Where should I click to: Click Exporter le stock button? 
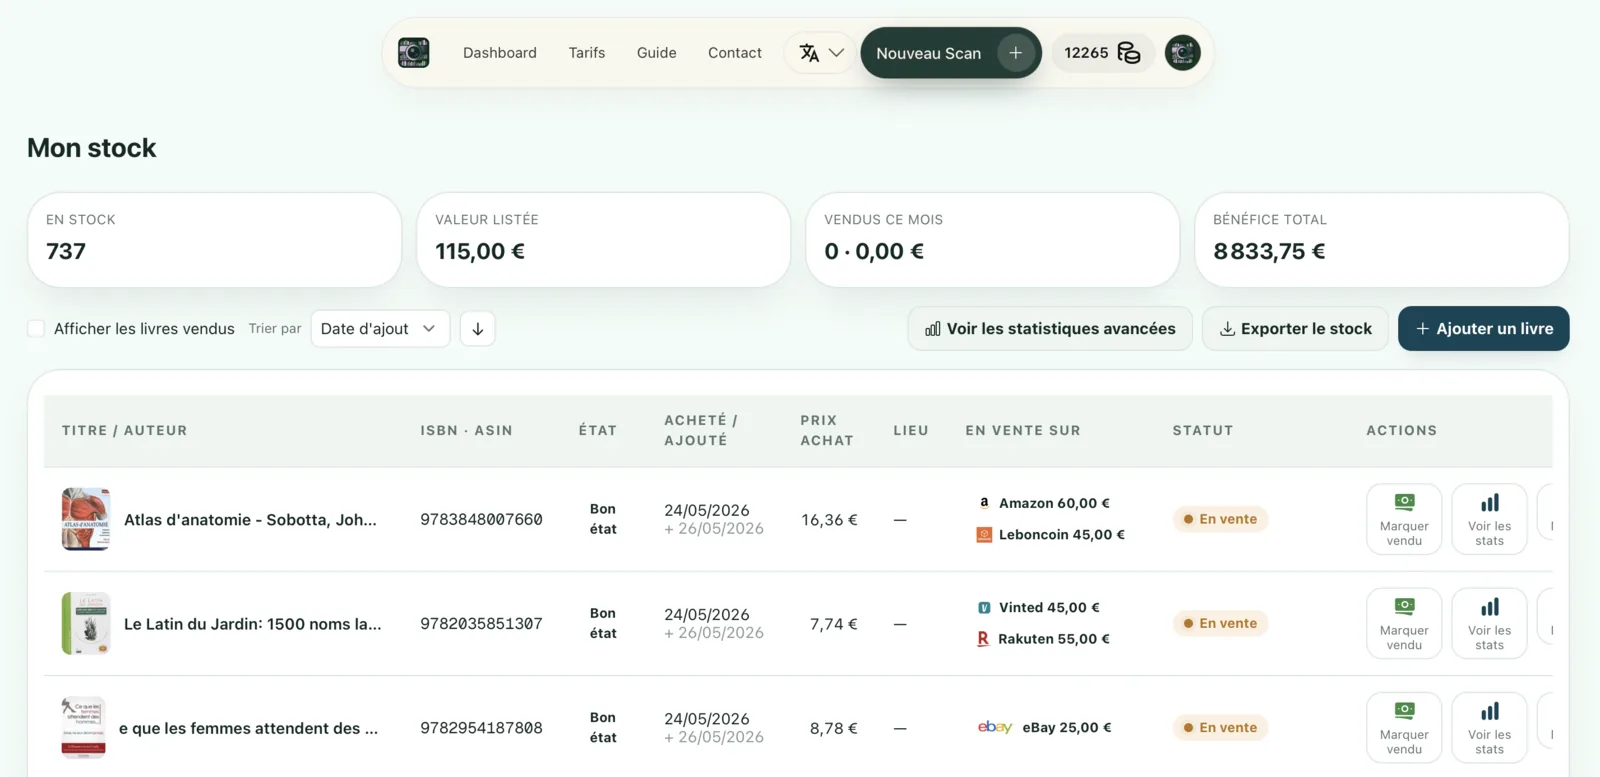click(x=1295, y=329)
